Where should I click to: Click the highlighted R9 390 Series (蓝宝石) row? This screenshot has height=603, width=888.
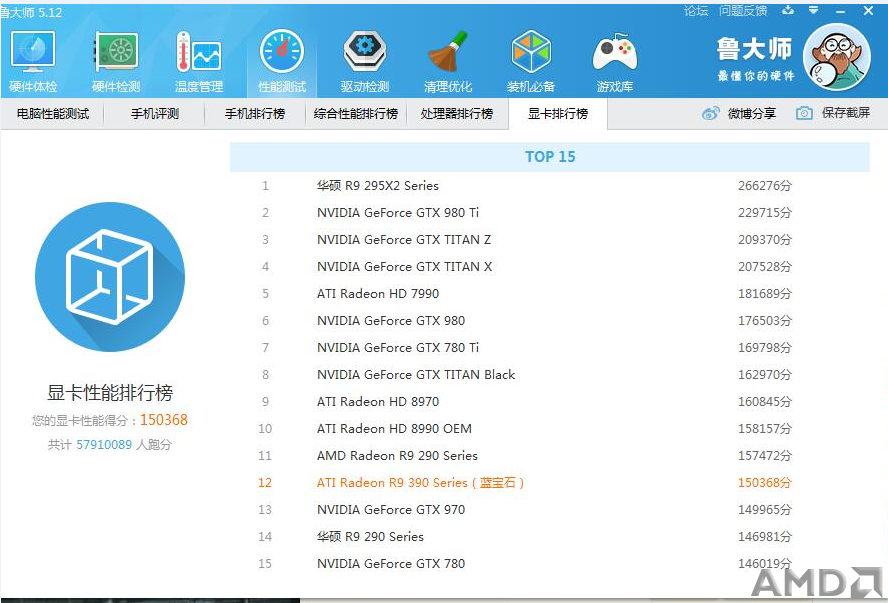550,483
